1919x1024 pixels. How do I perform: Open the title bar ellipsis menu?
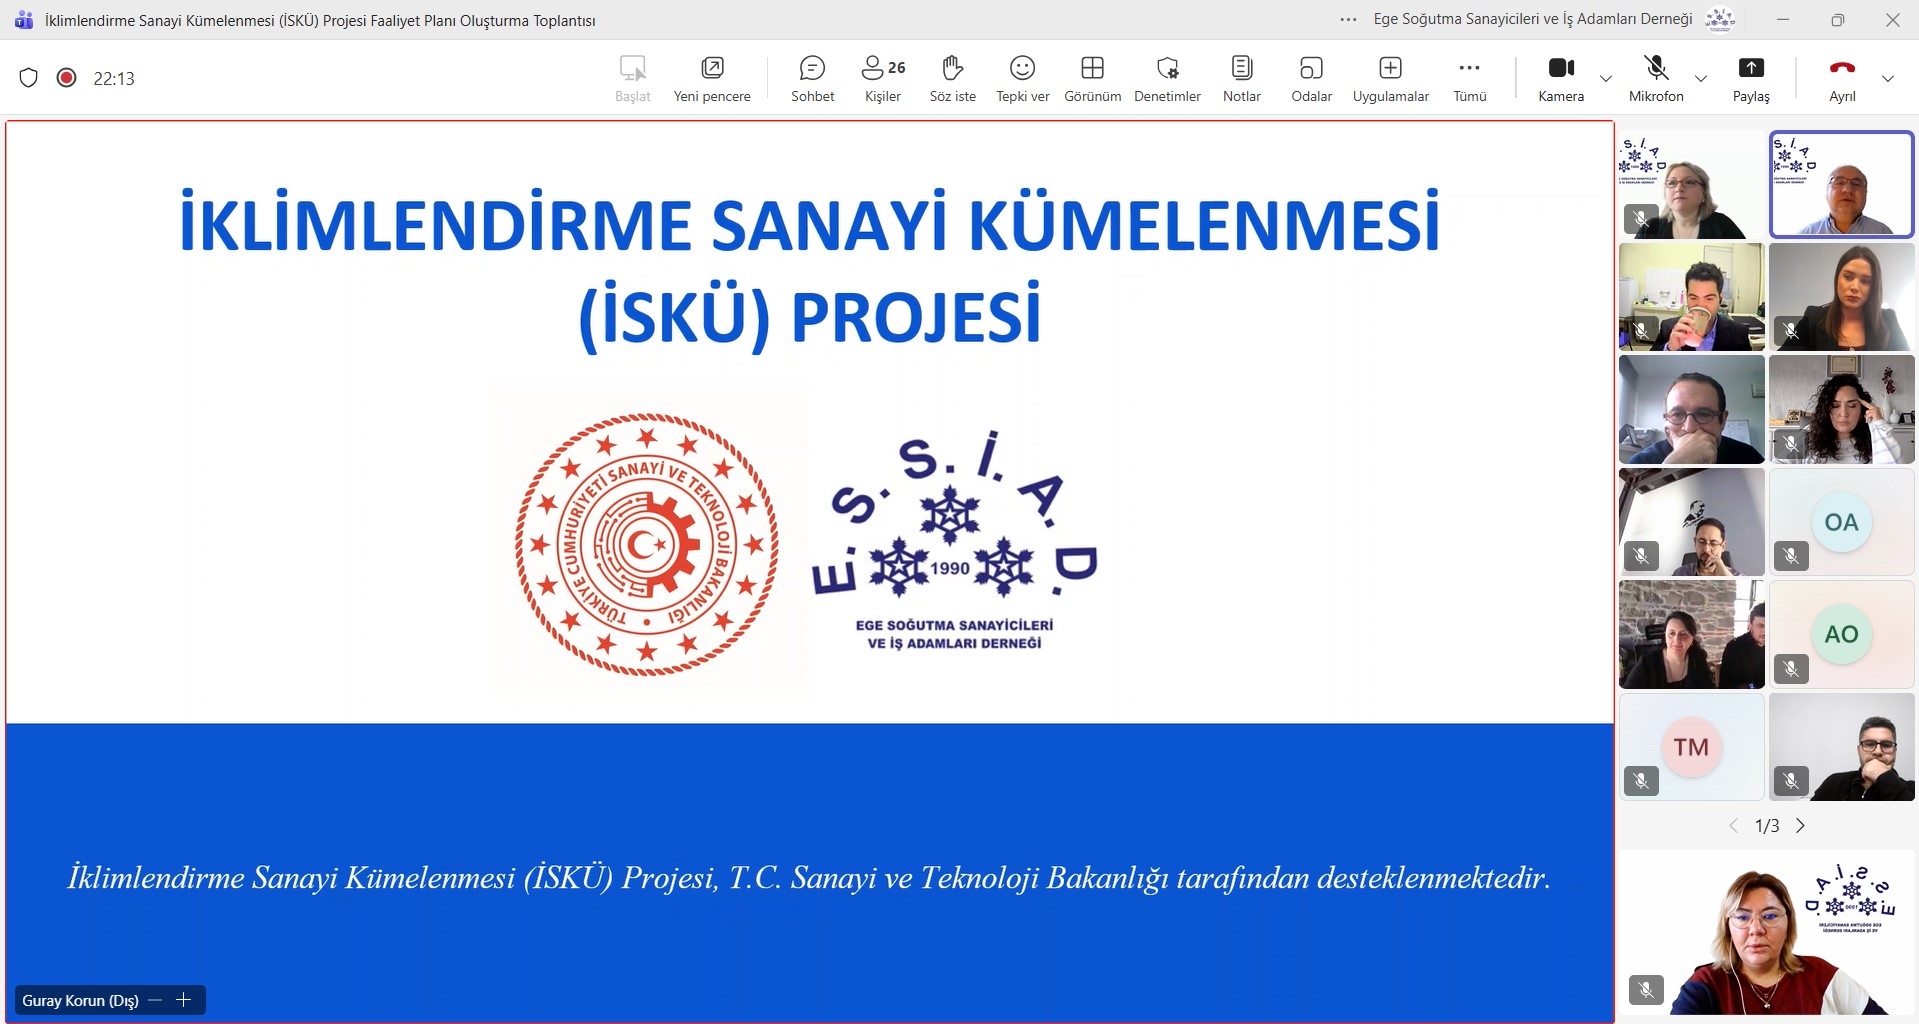[1348, 20]
